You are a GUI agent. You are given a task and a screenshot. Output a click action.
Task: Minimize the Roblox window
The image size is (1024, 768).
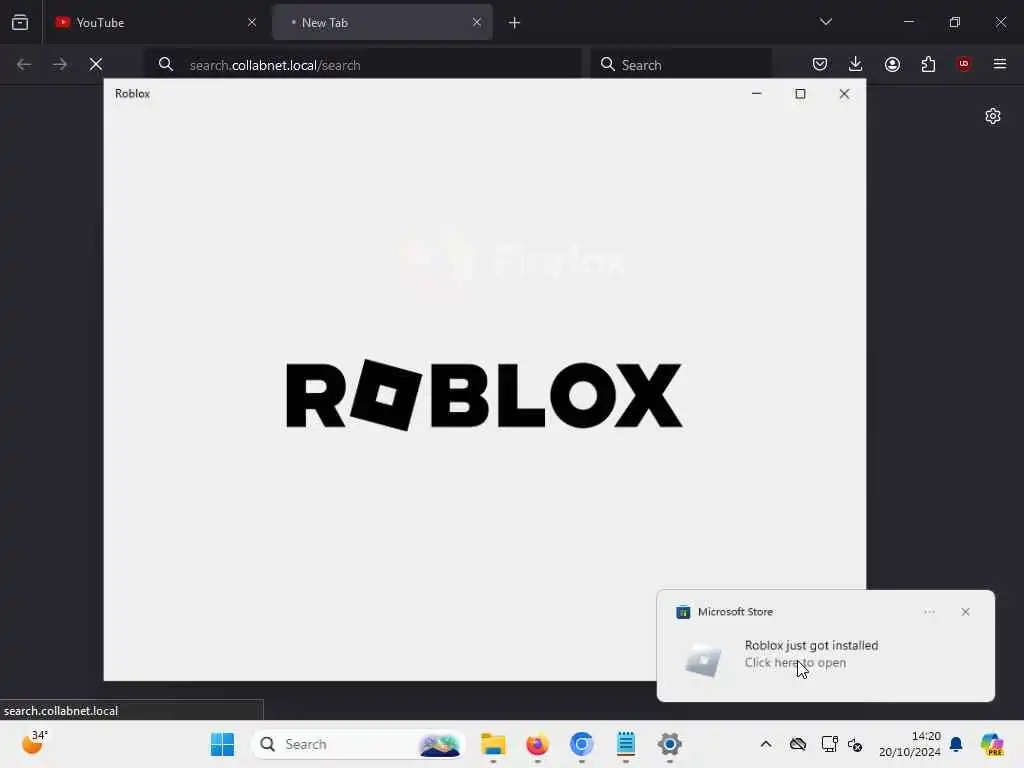coord(757,93)
